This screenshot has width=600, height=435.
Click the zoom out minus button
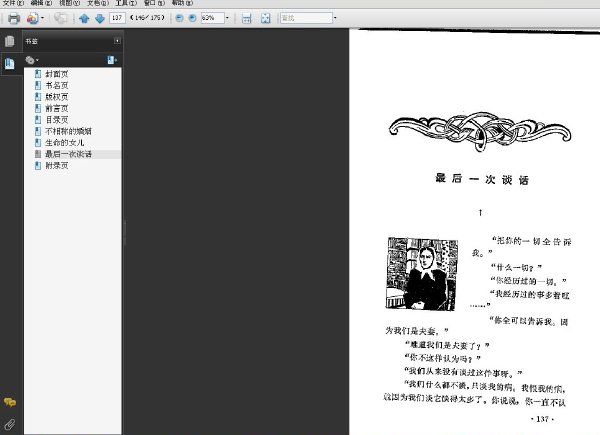pos(179,18)
